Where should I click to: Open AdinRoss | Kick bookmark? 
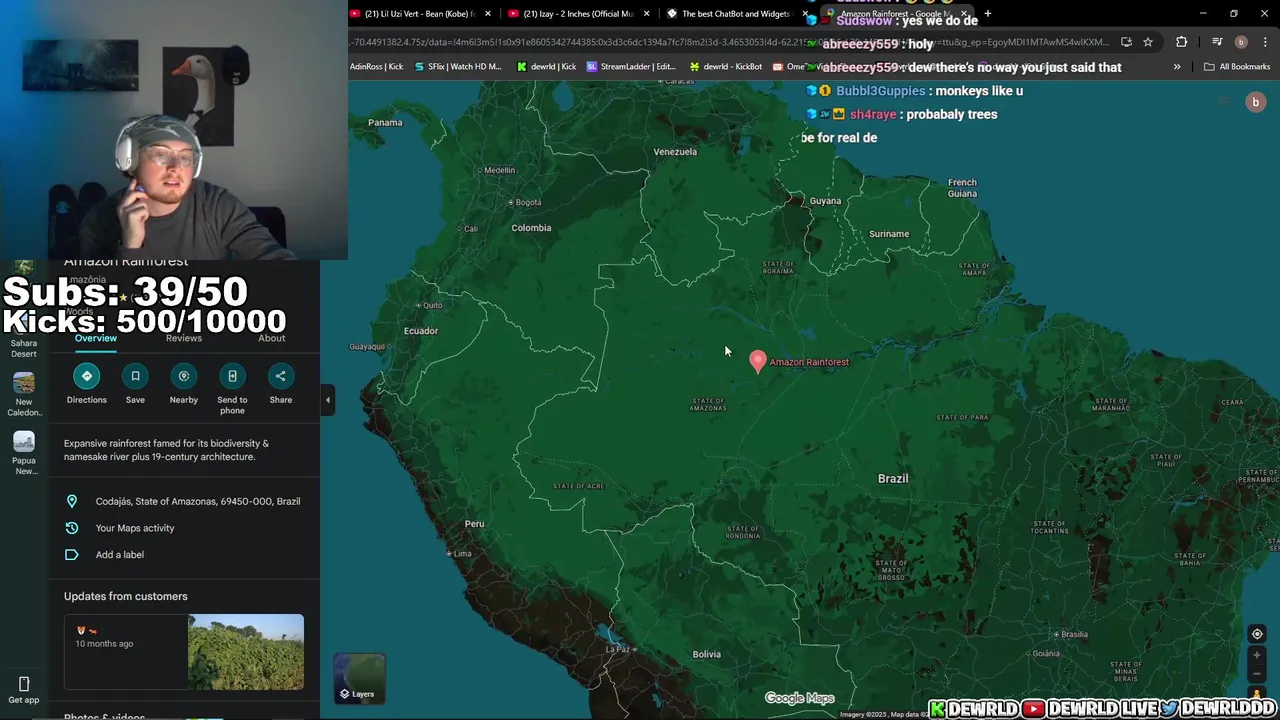(376, 67)
